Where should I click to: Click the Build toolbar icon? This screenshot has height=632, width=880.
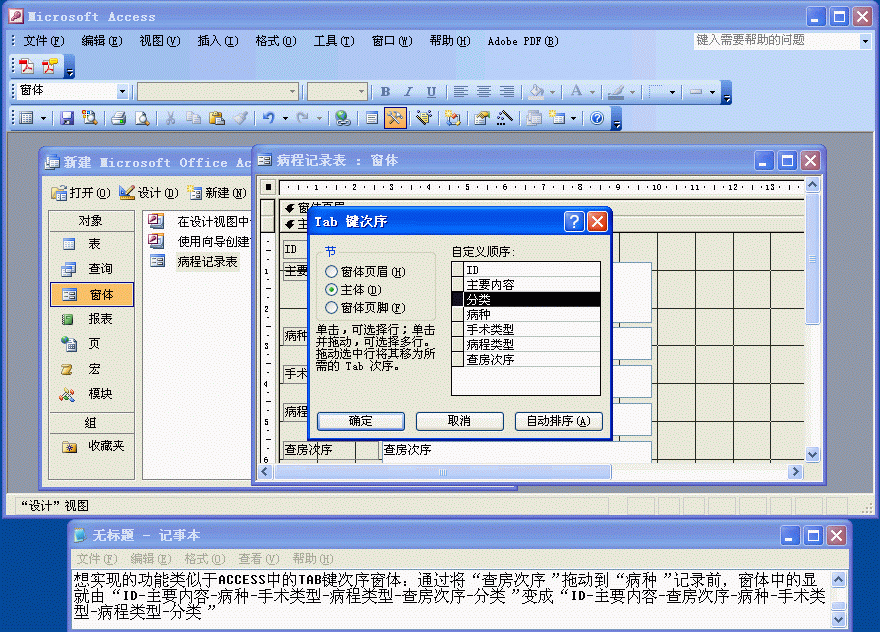(x=504, y=118)
